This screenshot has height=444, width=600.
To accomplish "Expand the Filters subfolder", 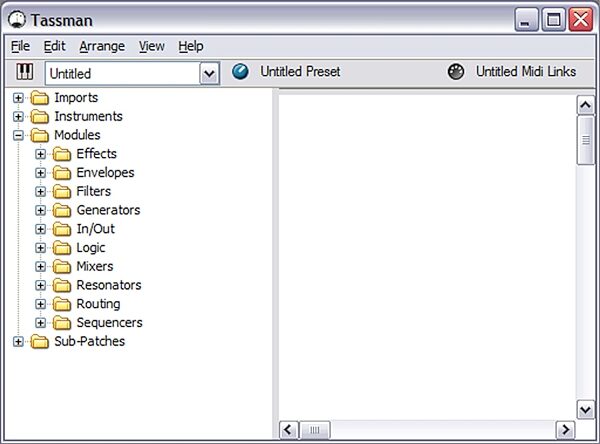I will click(40, 192).
